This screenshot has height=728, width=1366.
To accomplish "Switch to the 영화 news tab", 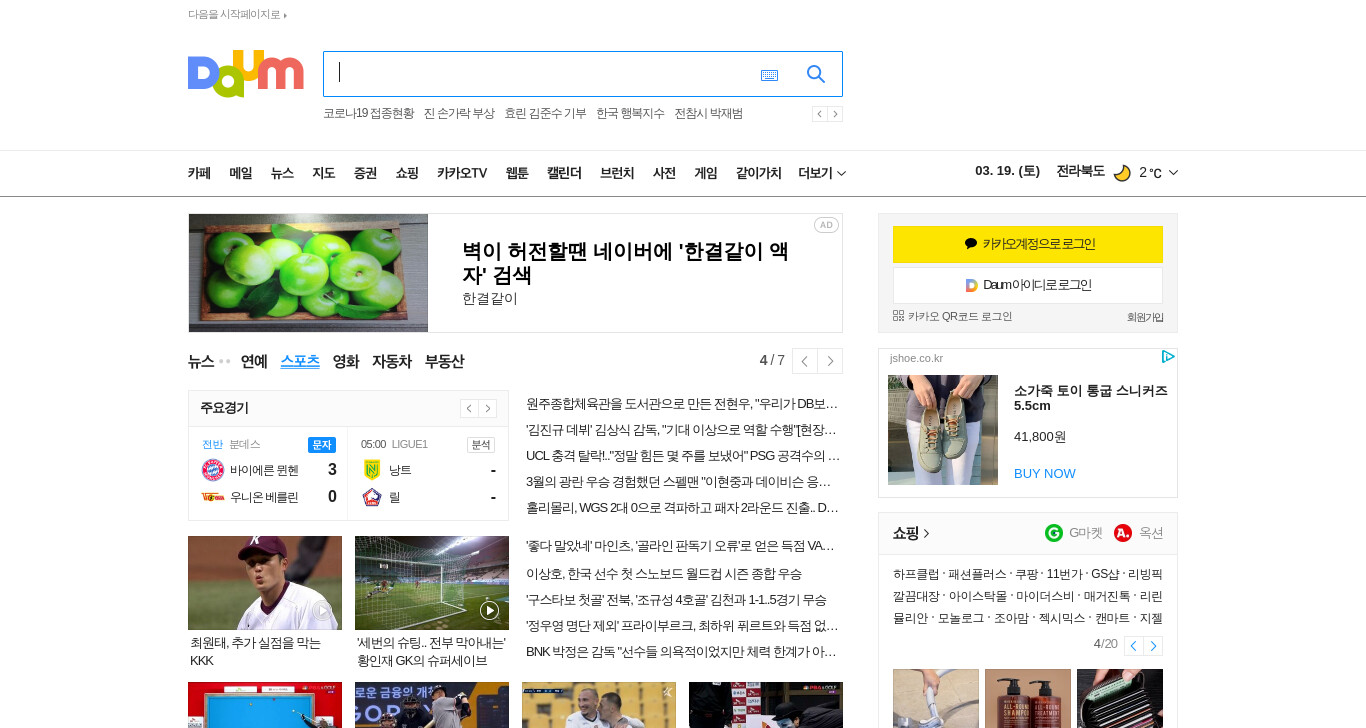I will pos(346,362).
